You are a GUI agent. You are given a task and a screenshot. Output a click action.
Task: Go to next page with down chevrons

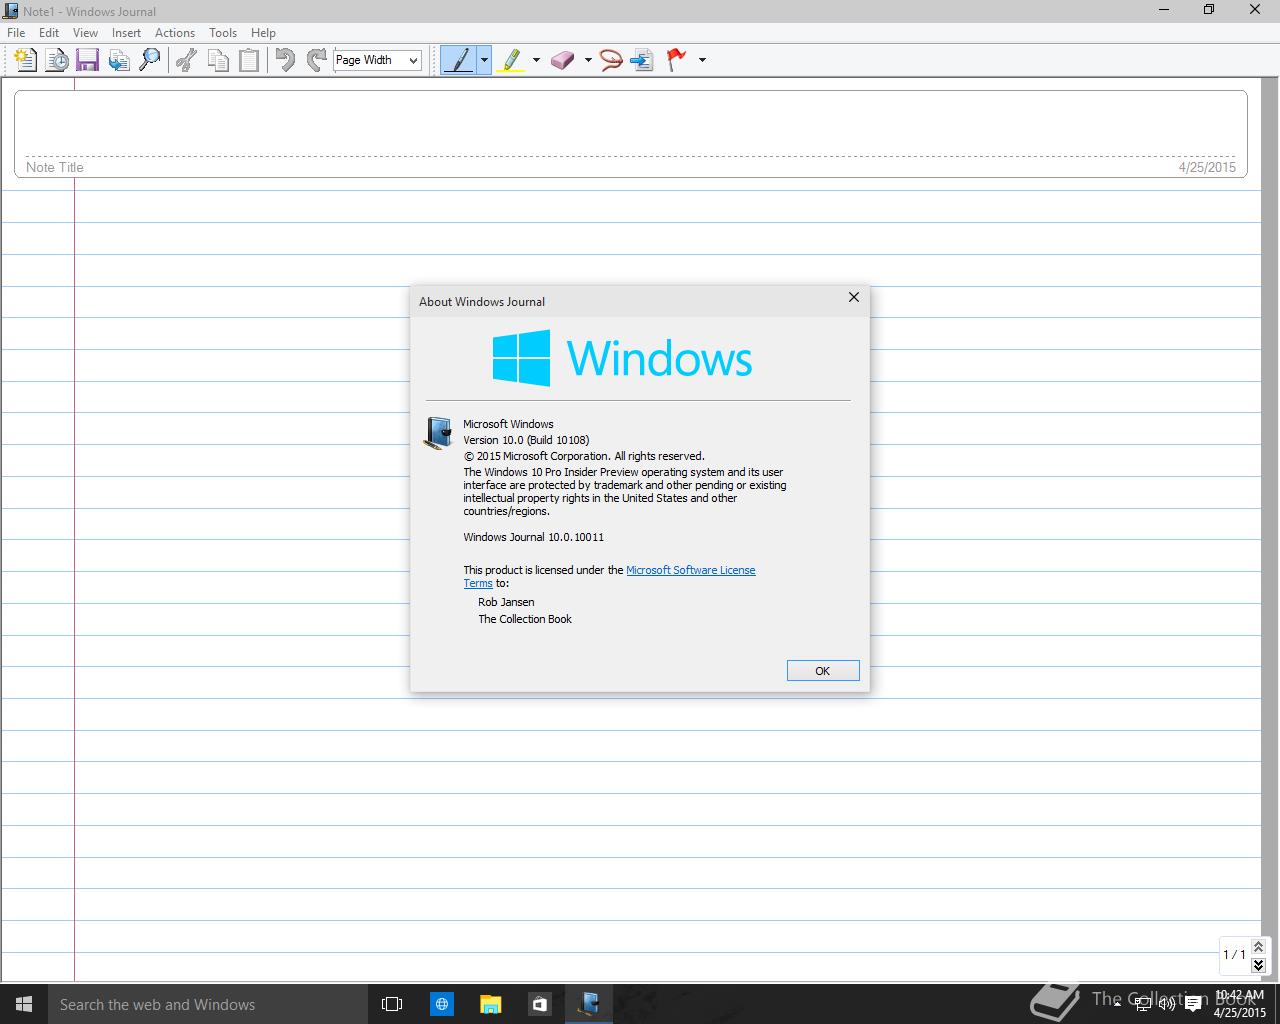click(1258, 965)
